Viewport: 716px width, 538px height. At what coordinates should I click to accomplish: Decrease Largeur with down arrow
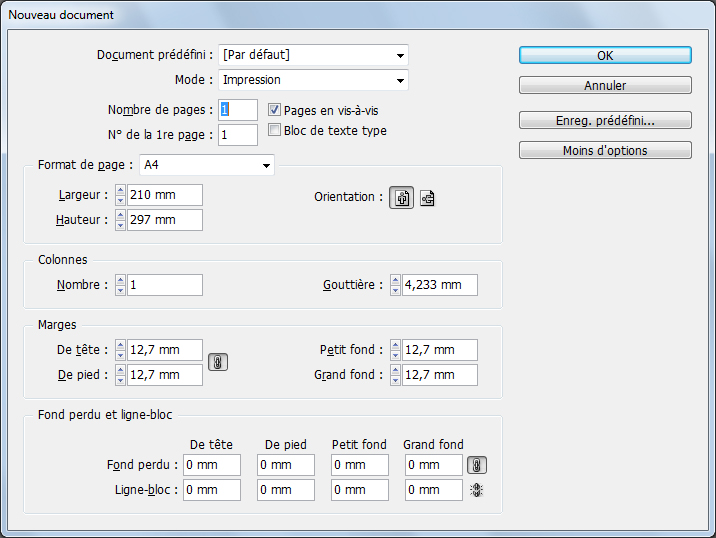[x=120, y=200]
